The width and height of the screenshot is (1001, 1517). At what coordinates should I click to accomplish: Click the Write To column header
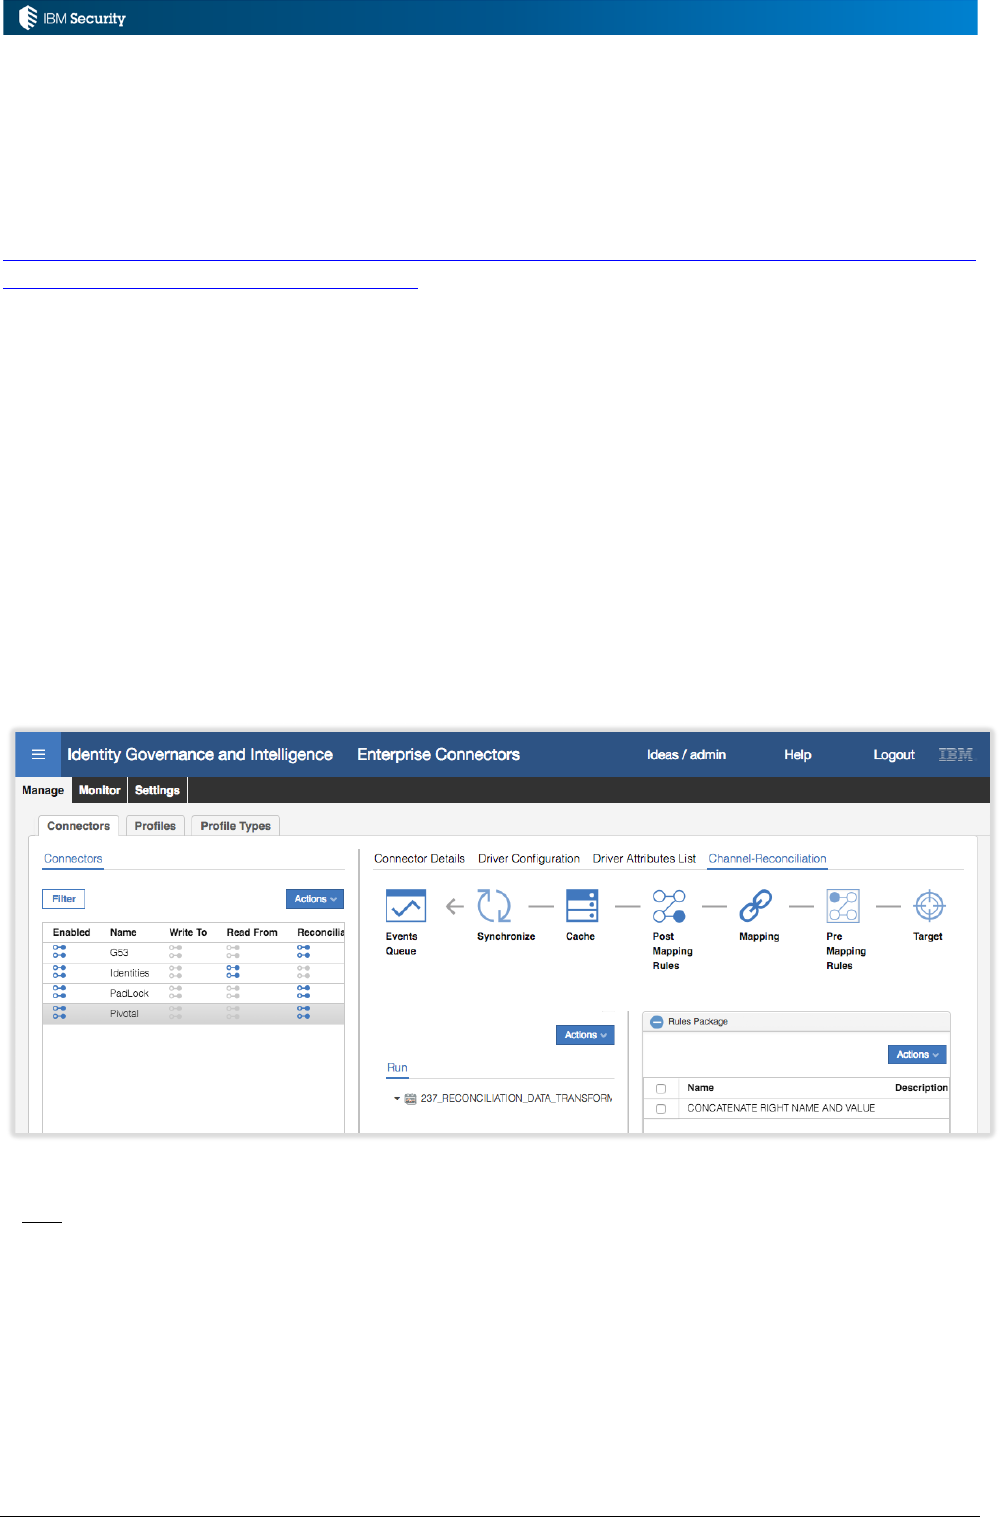[188, 932]
